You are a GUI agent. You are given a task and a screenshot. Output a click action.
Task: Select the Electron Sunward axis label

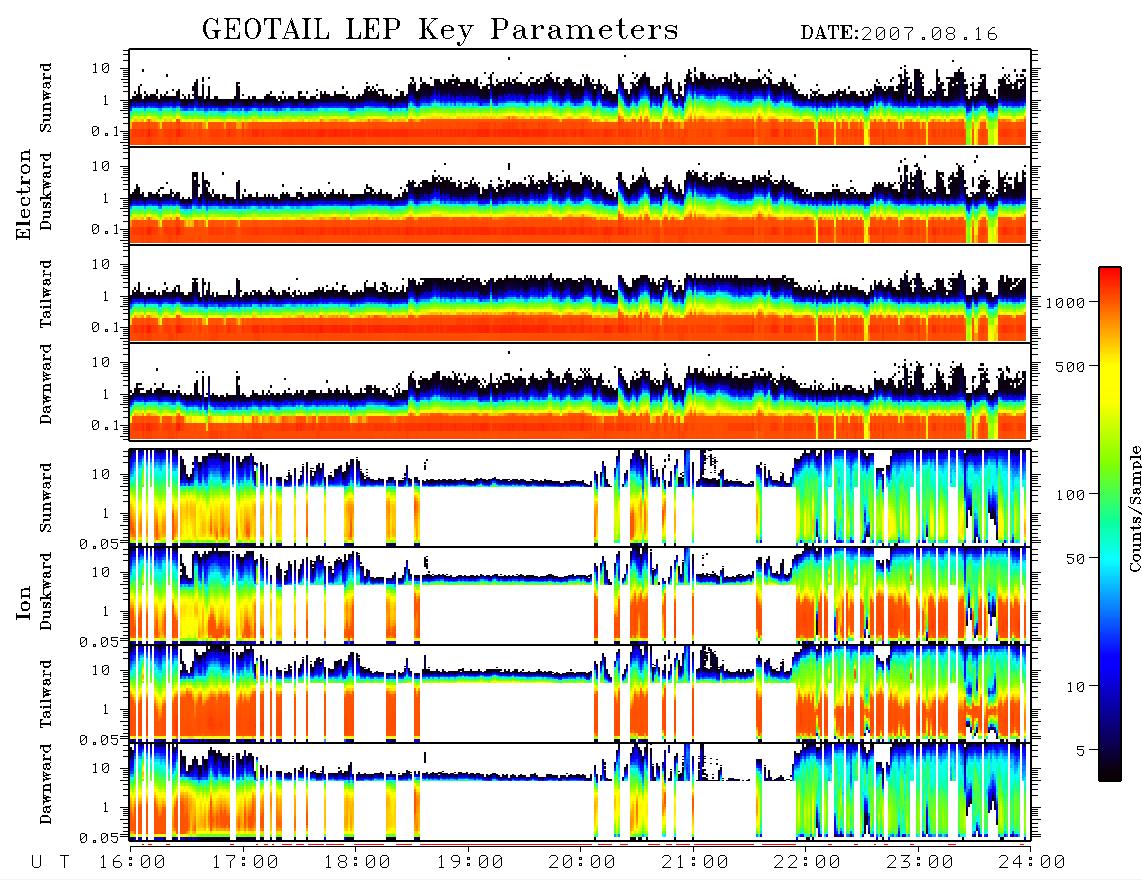pyautogui.click(x=46, y=98)
